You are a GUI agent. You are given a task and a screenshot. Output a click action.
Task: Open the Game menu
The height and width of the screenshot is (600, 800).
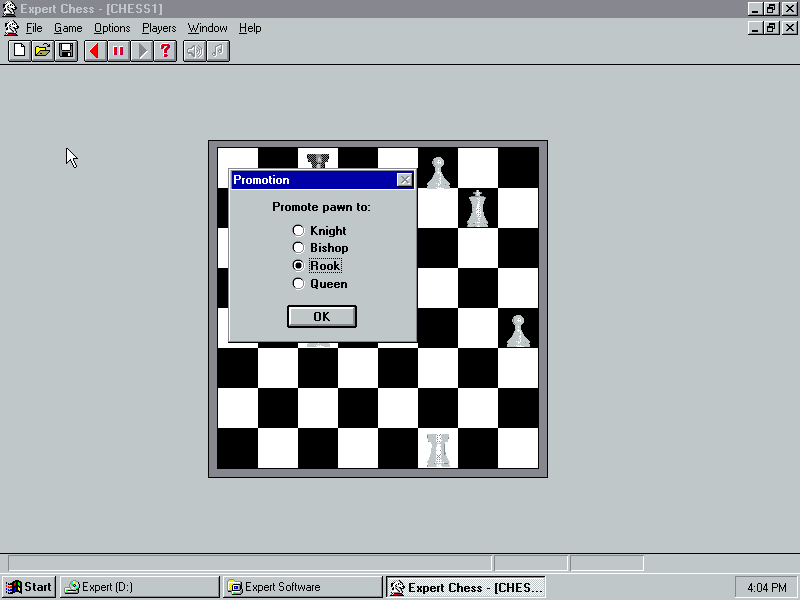(68, 28)
